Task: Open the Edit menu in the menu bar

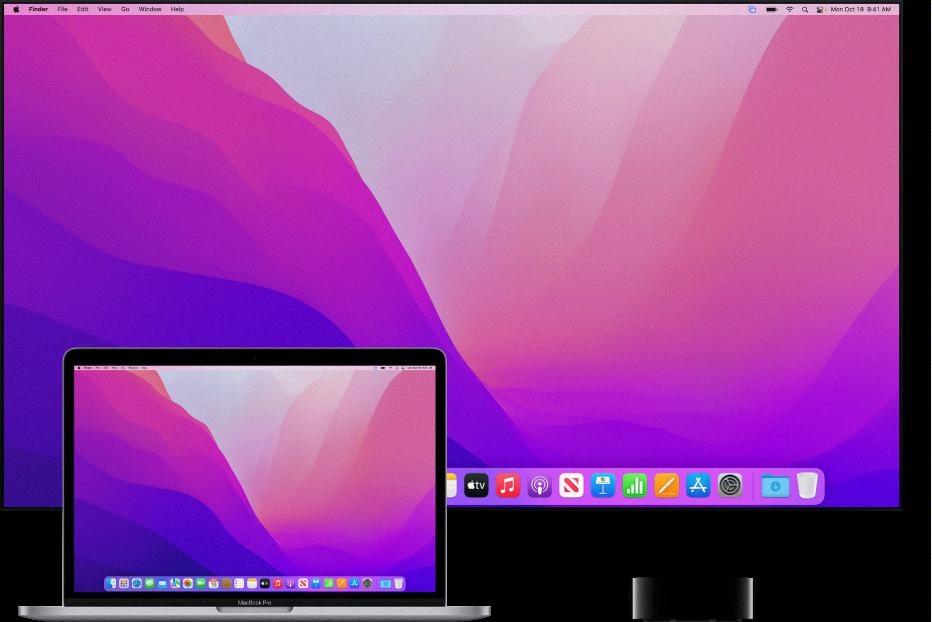Action: tap(83, 10)
